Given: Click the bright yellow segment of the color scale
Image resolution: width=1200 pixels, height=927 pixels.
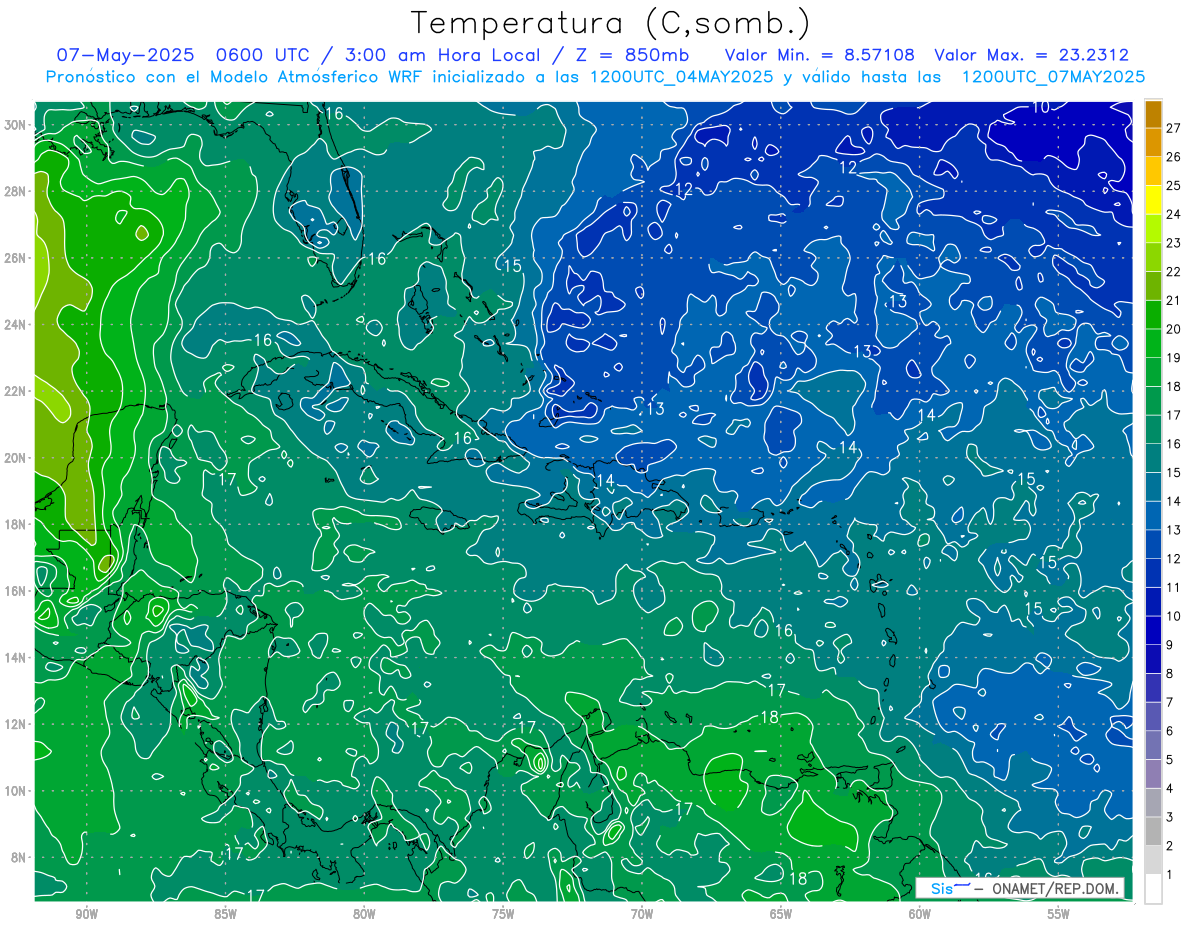Looking at the screenshot, I should tap(1153, 200).
